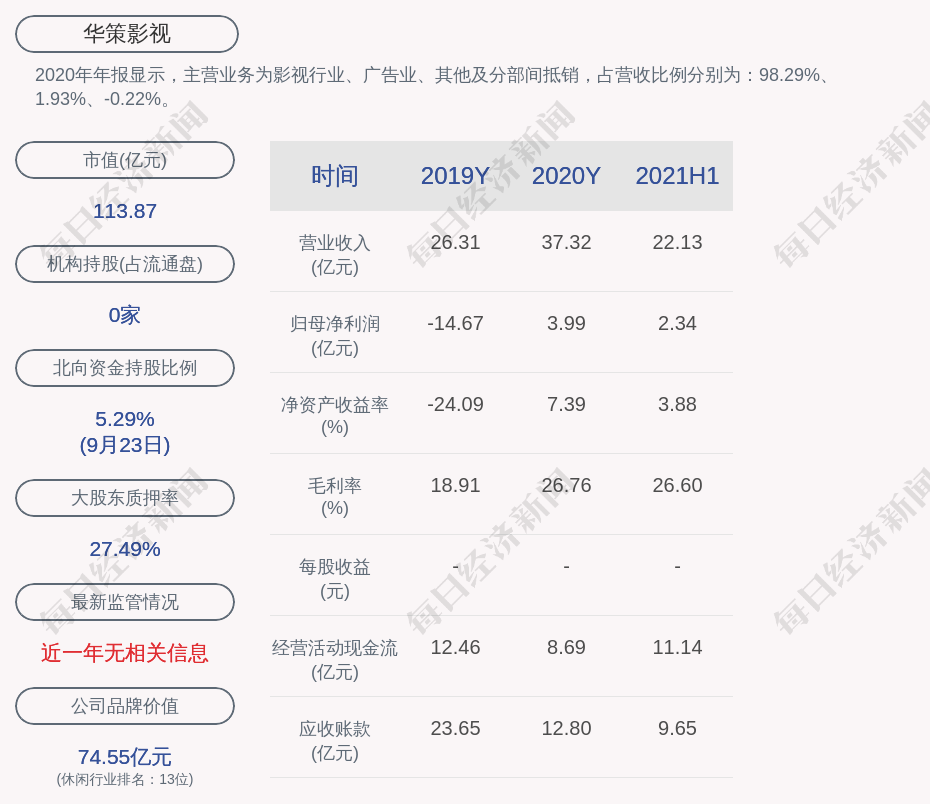Click the receivables cell 12.80
Screen dimensions: 930x804
(x=566, y=728)
